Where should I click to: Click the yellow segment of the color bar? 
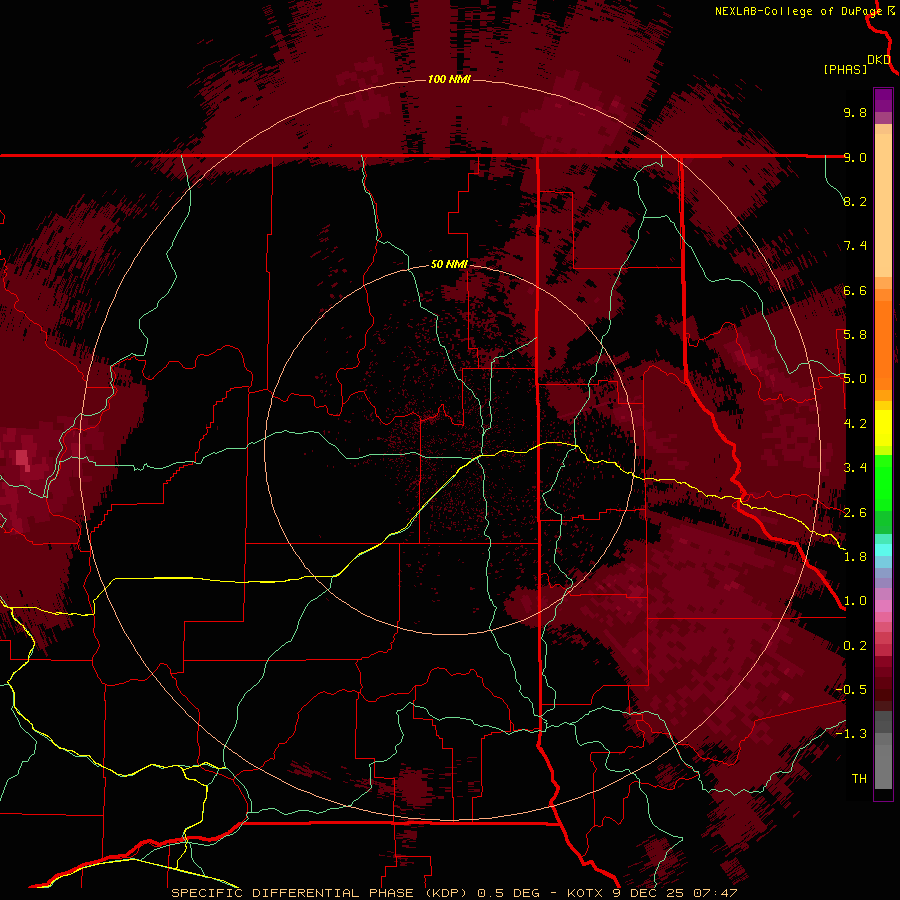883,428
